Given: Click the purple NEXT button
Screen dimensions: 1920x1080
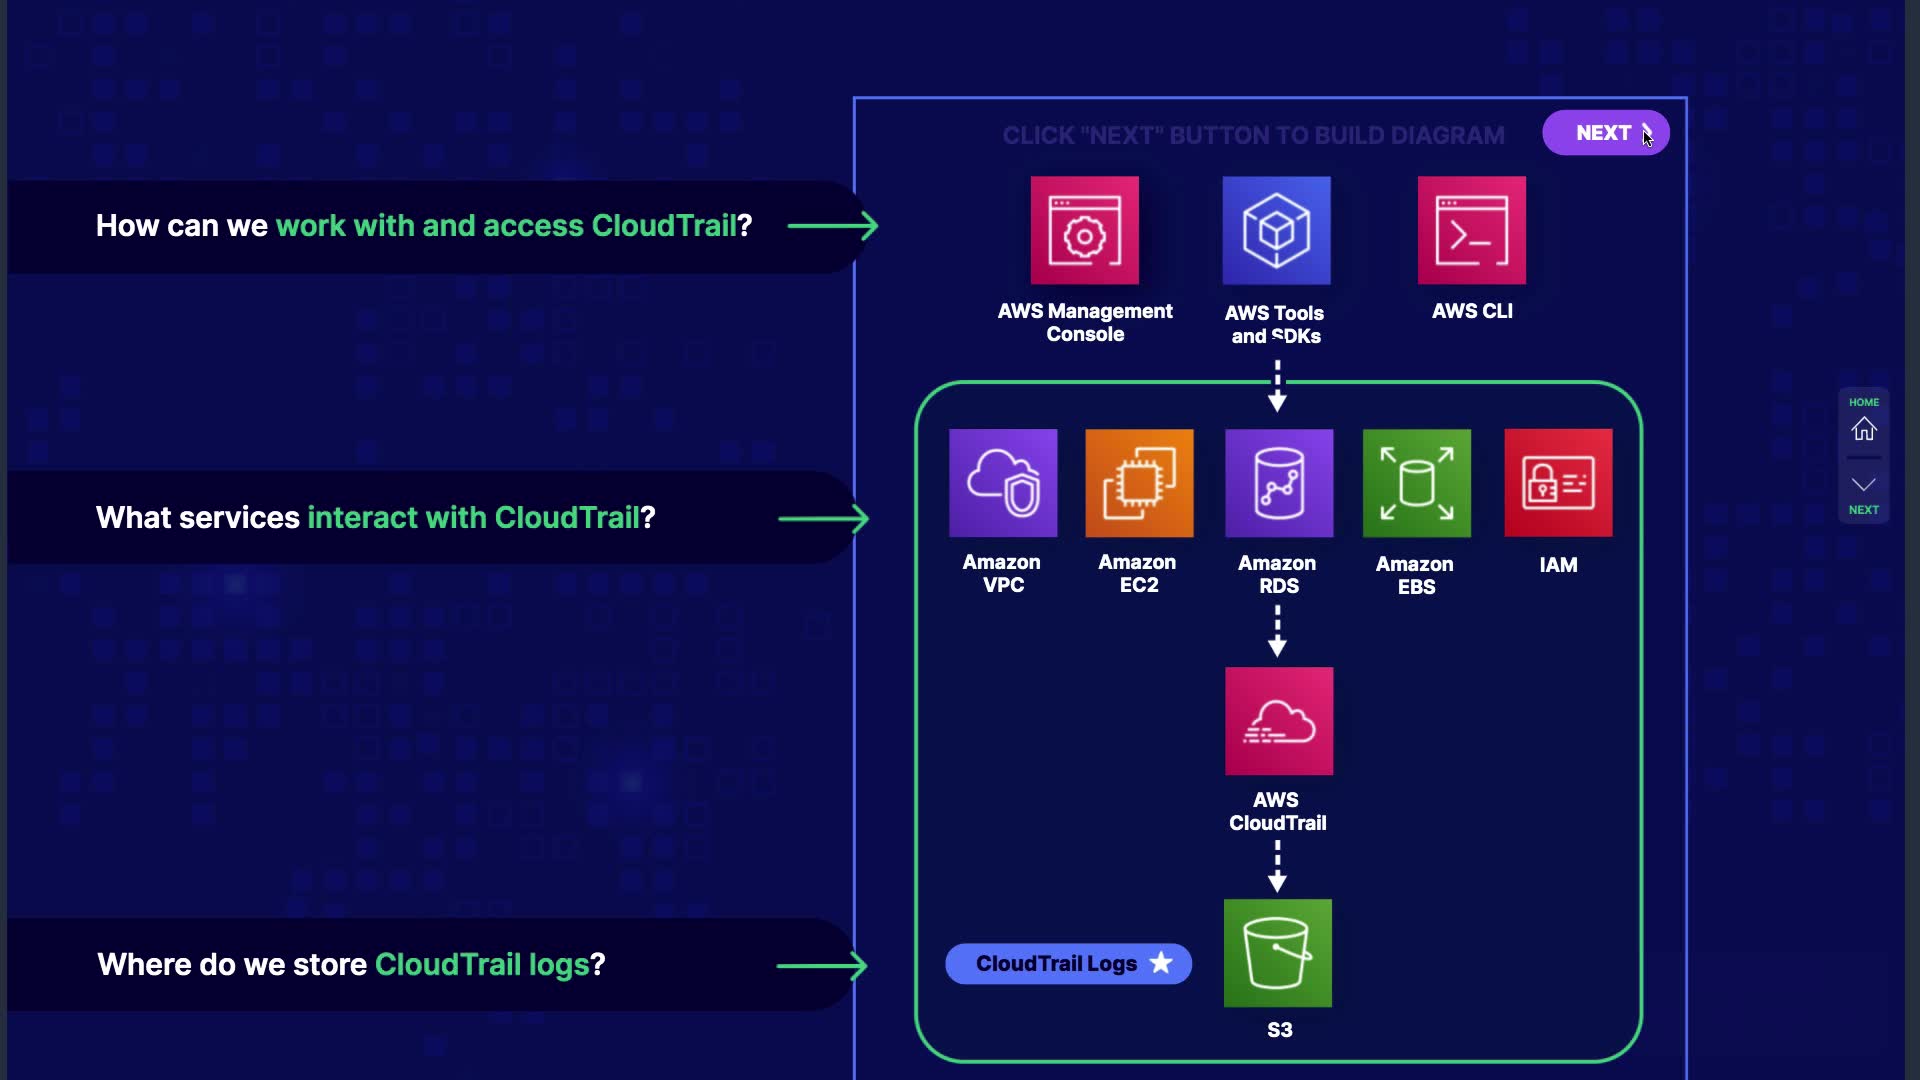Looking at the screenshot, I should tap(1604, 133).
